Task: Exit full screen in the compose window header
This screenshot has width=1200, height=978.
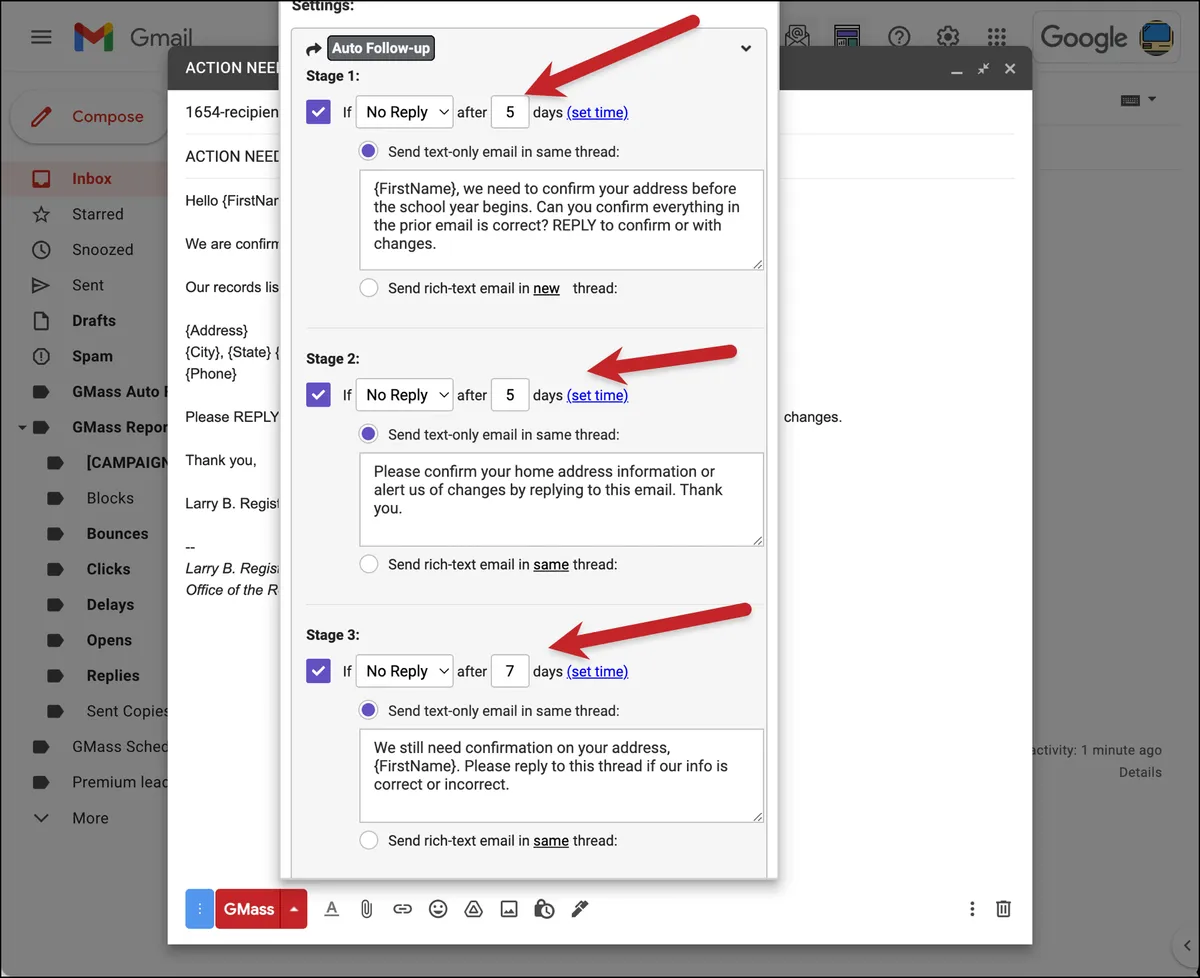Action: tap(984, 68)
